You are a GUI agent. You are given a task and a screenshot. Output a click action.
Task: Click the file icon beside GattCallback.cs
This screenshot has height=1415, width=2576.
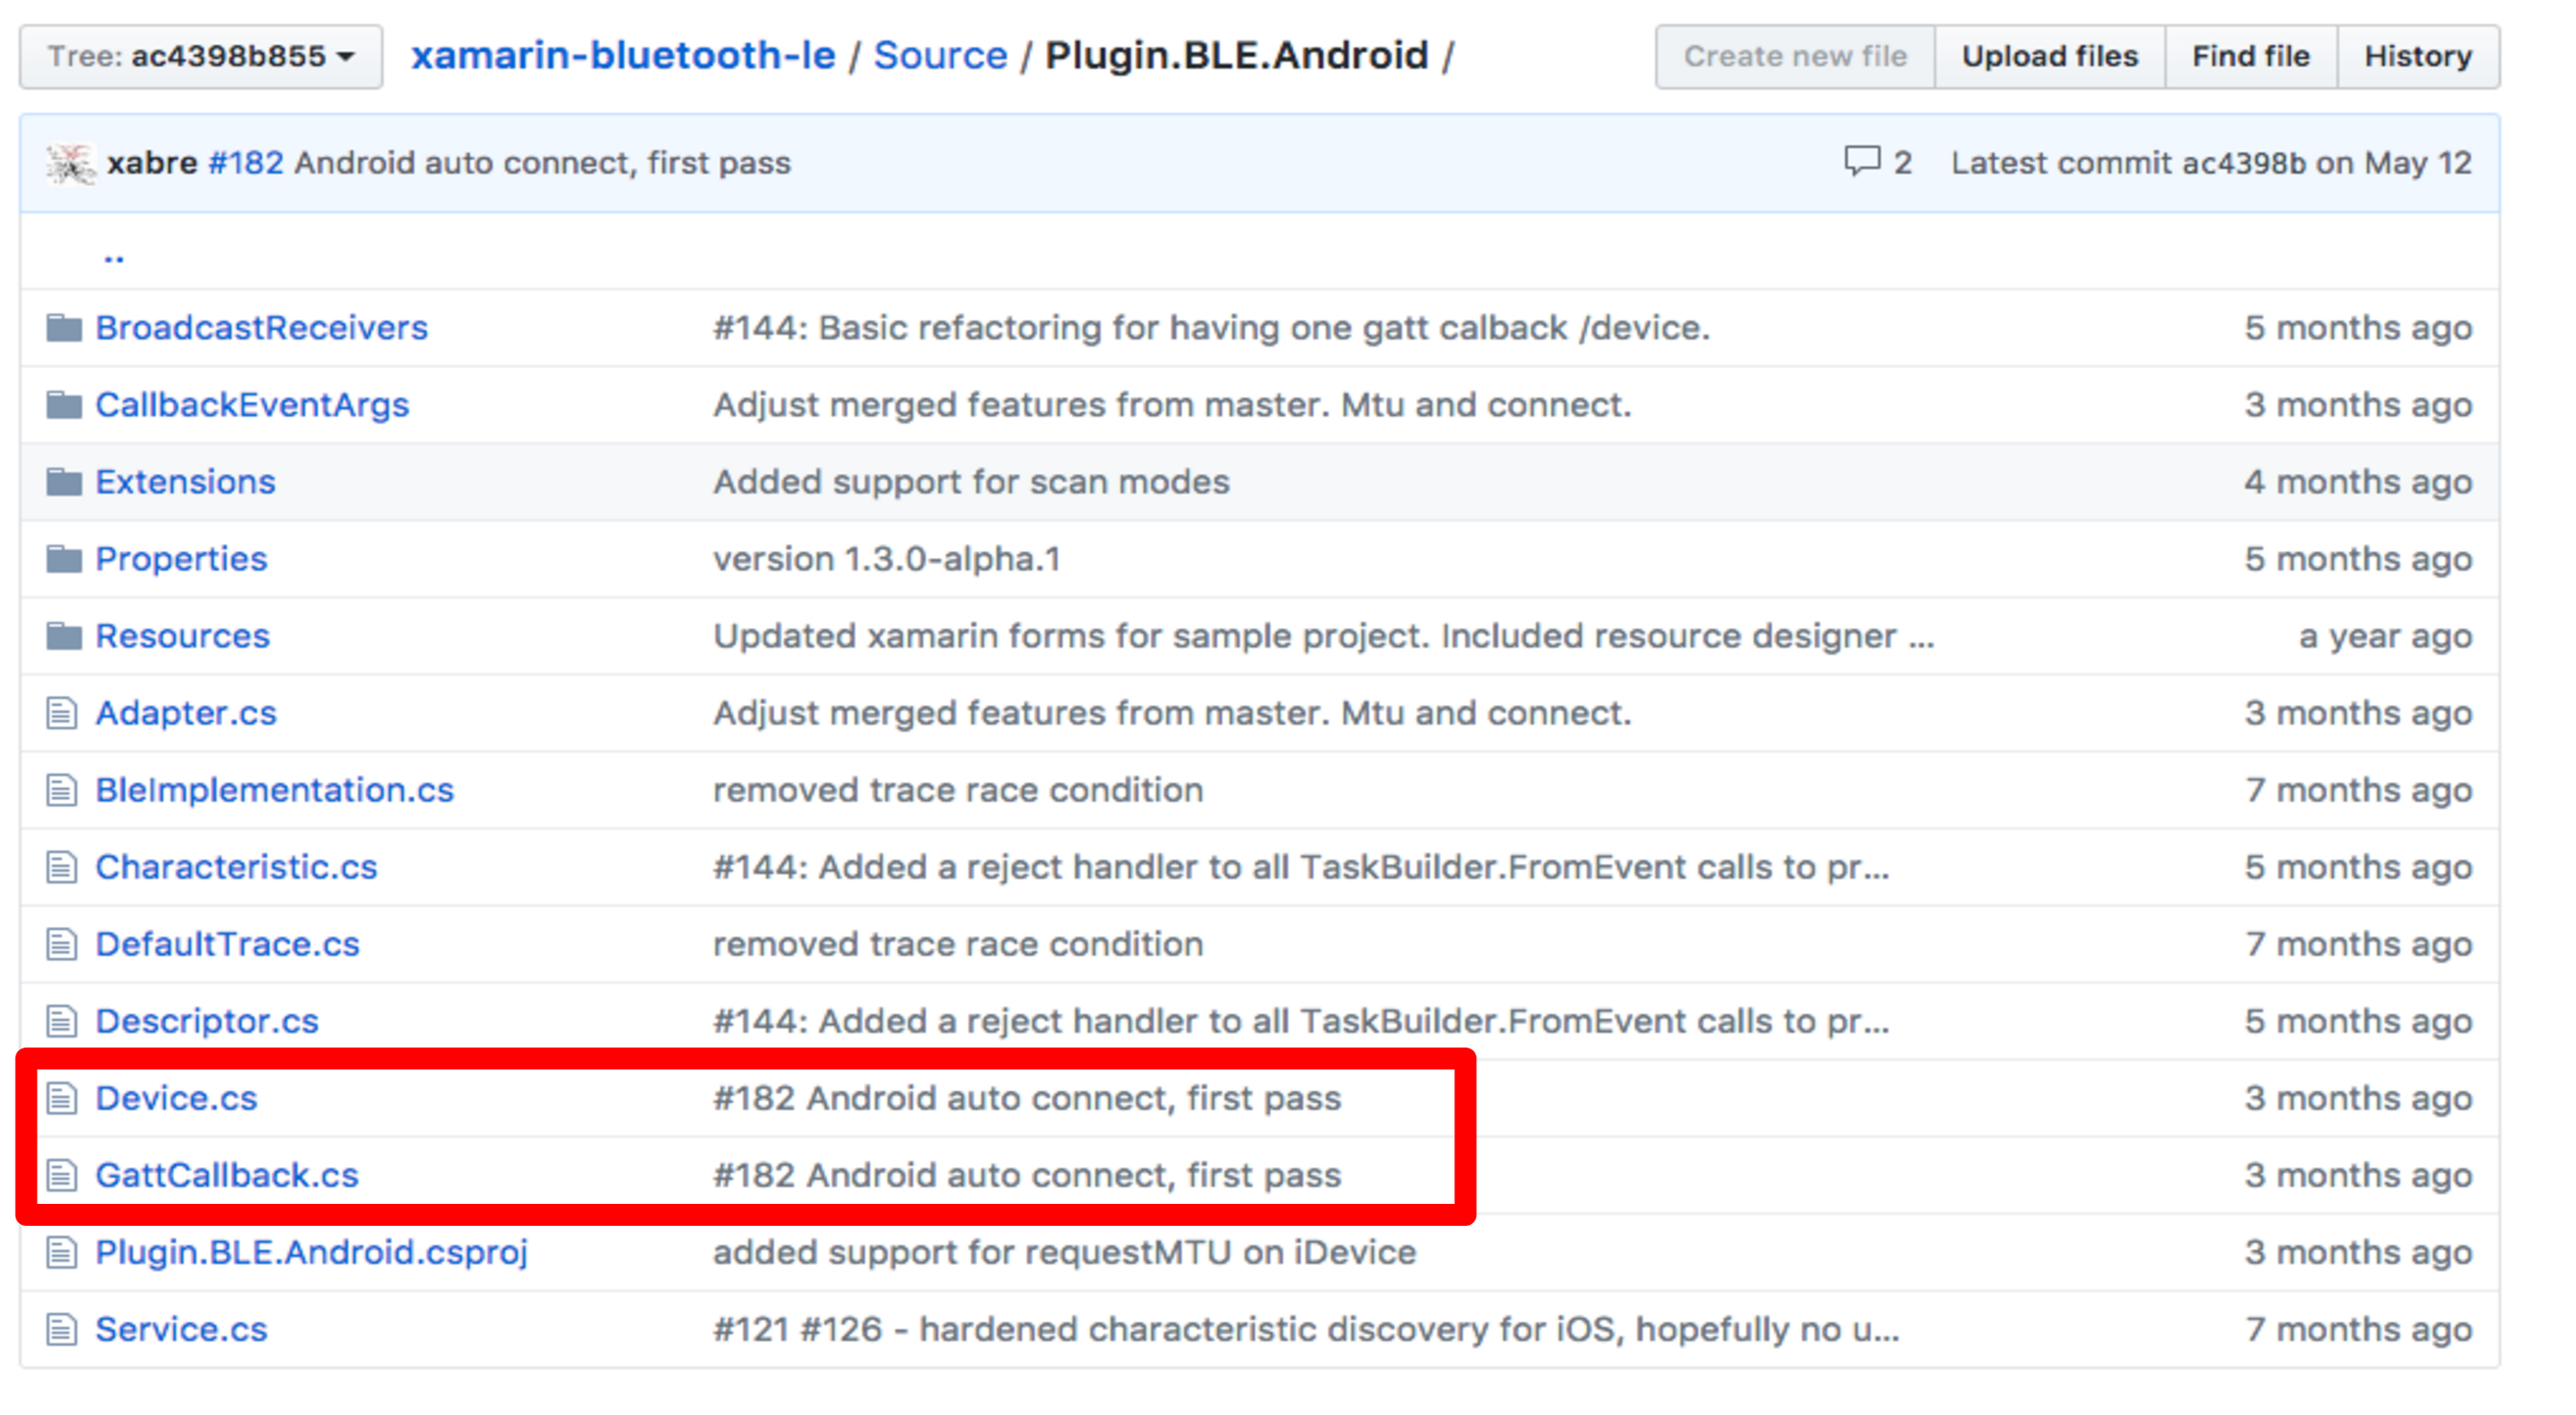point(61,1175)
